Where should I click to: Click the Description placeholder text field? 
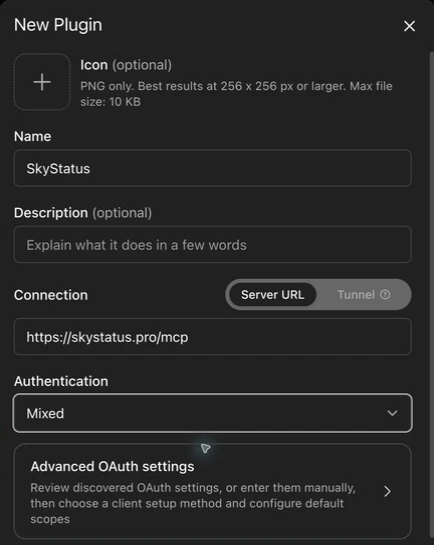coord(213,245)
